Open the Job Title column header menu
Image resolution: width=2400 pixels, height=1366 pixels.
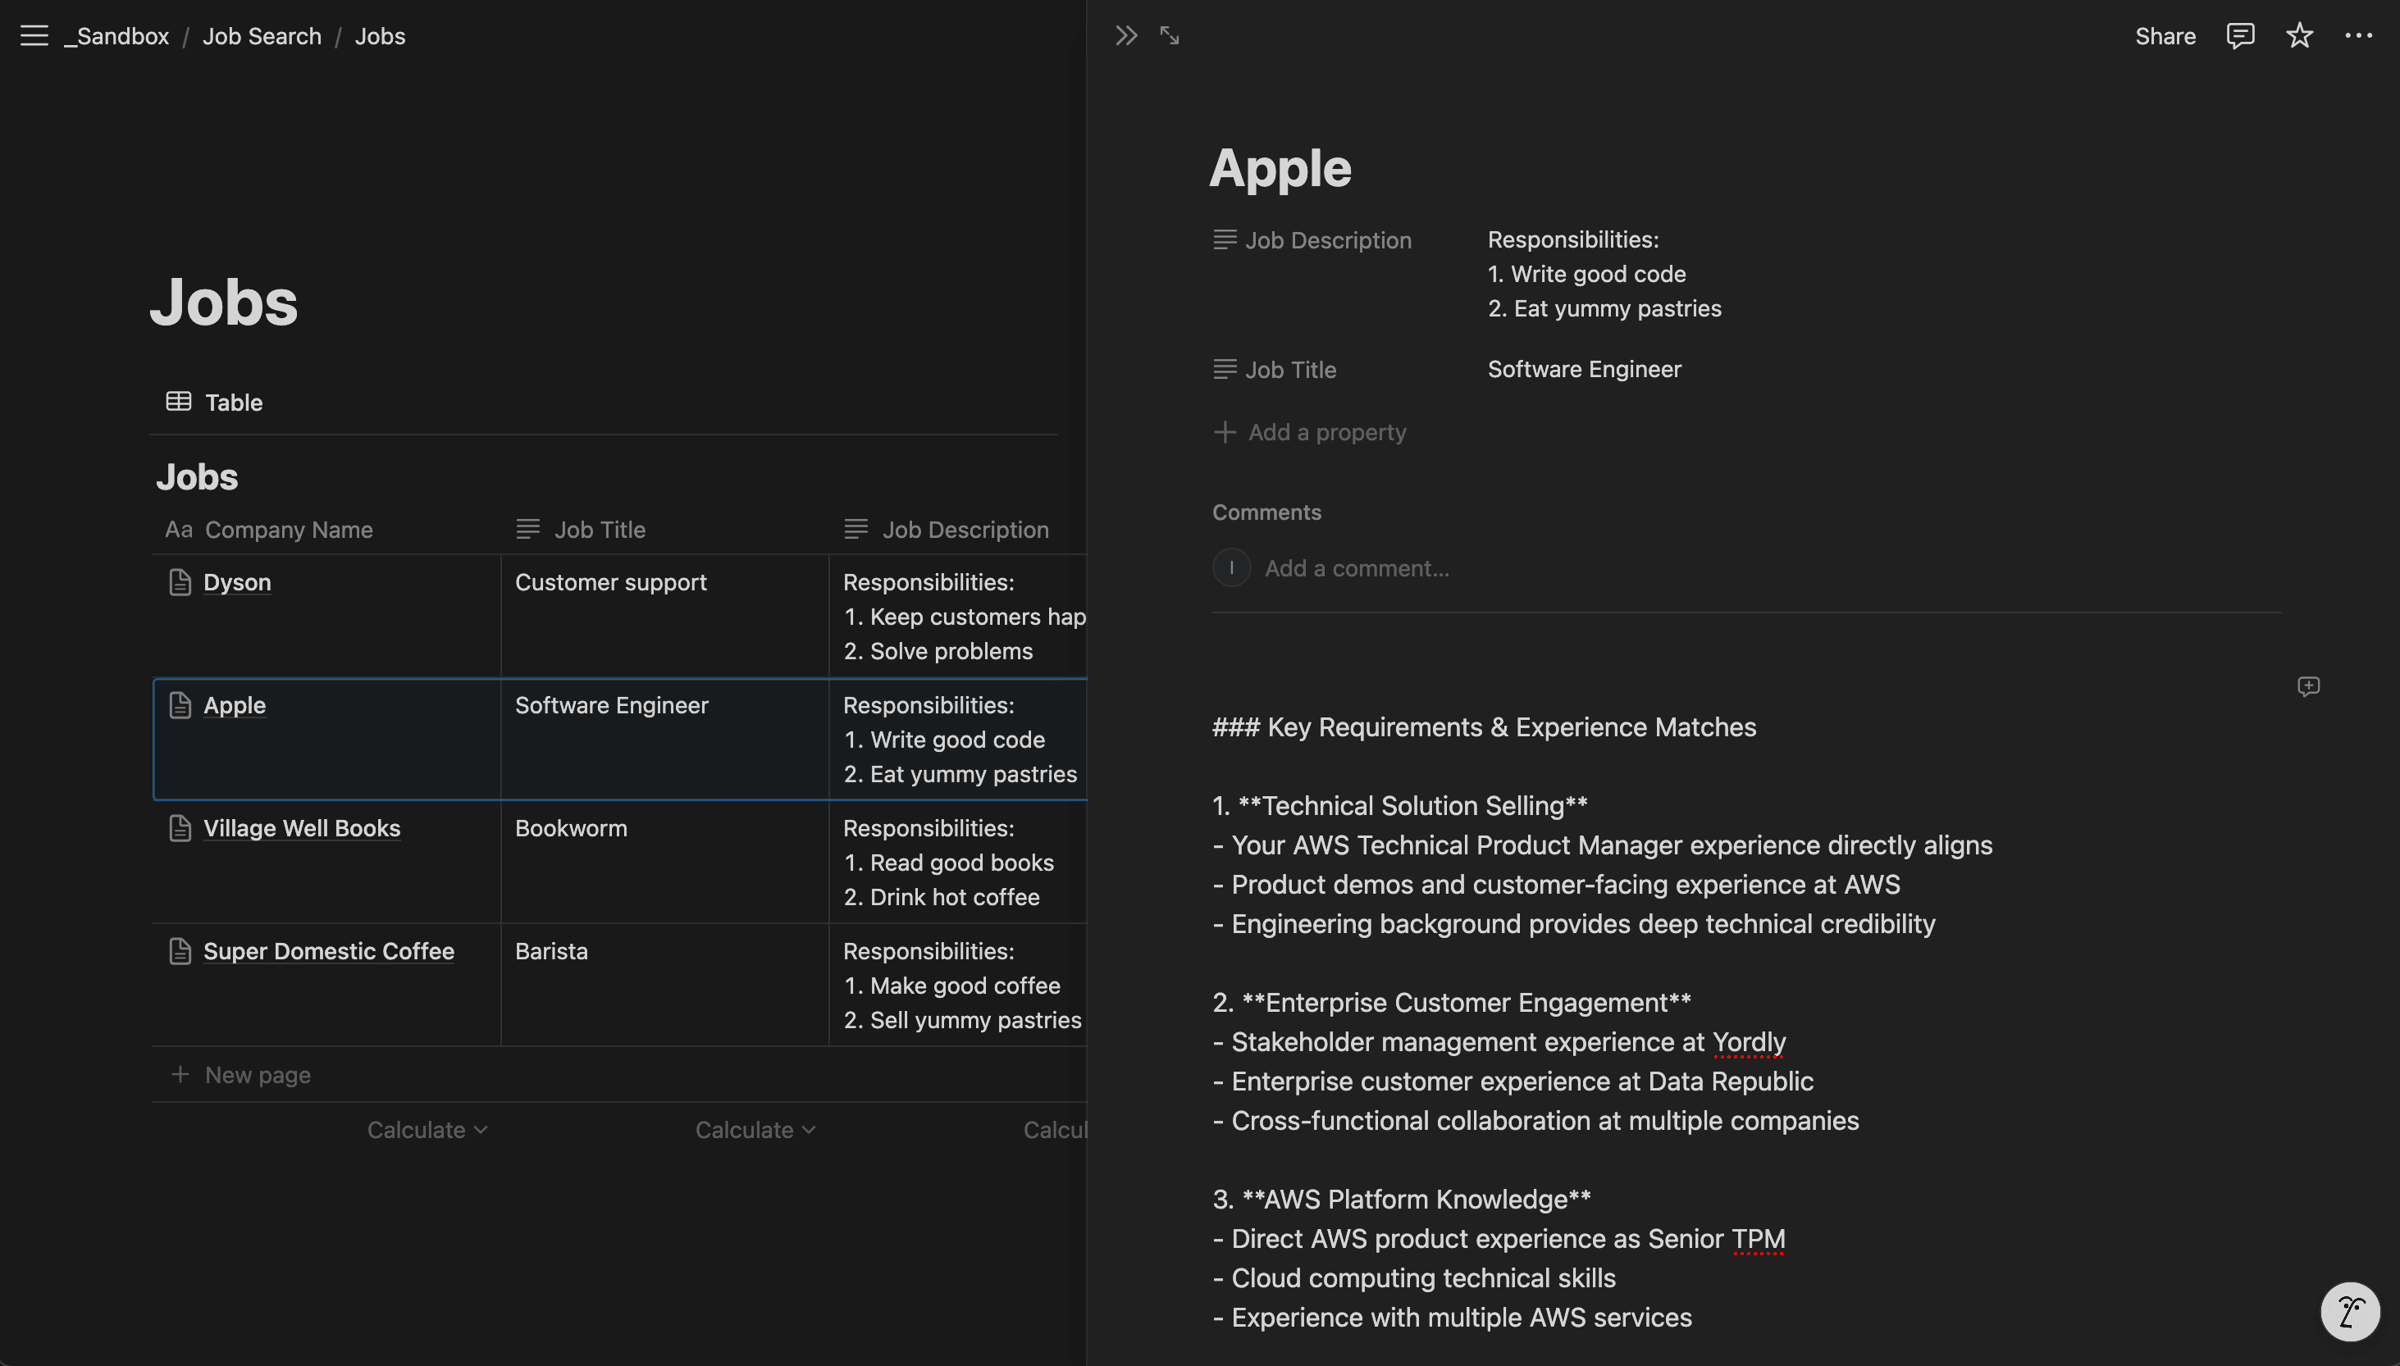664,529
